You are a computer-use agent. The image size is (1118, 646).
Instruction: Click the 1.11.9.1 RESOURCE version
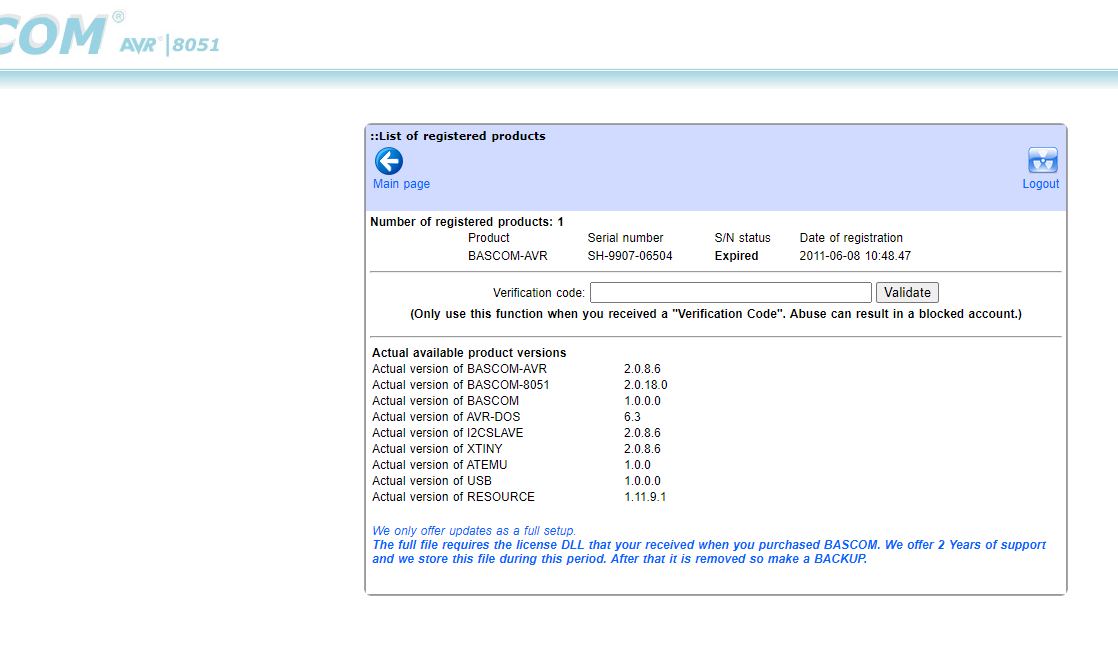pyautogui.click(x=645, y=497)
